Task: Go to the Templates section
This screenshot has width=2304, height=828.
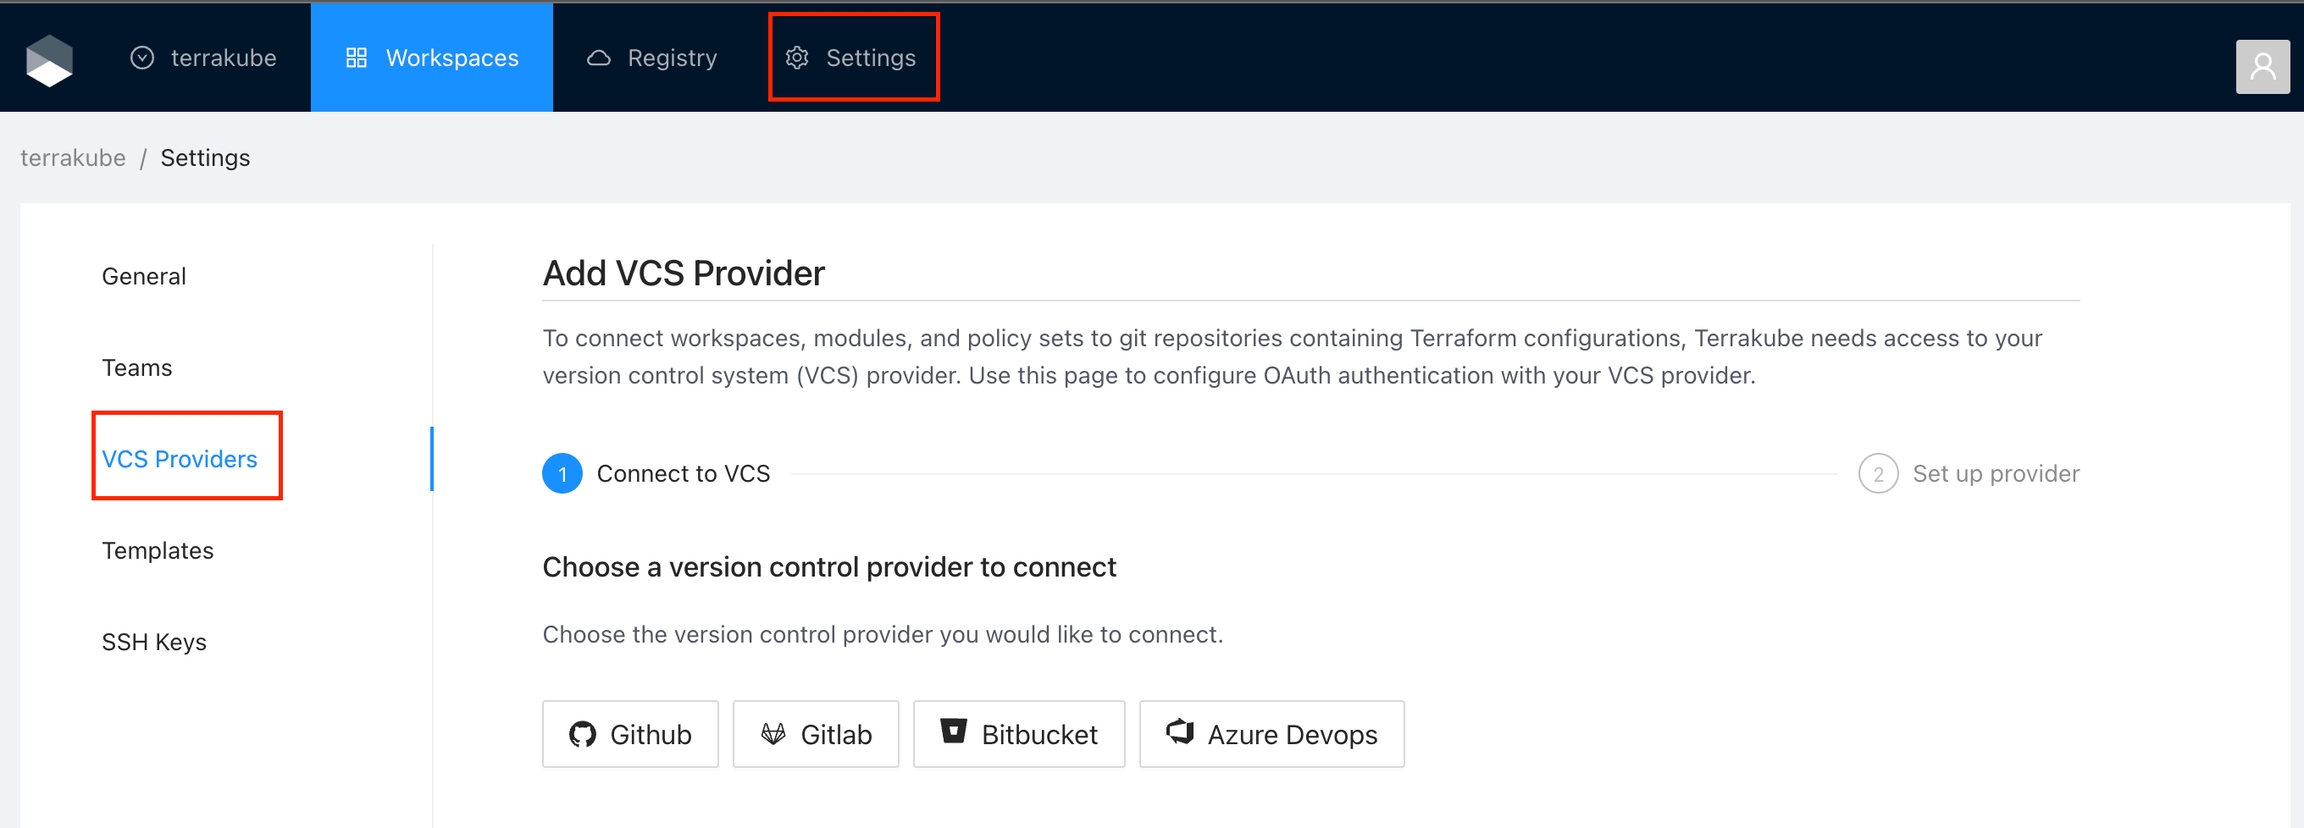Action: tap(158, 551)
